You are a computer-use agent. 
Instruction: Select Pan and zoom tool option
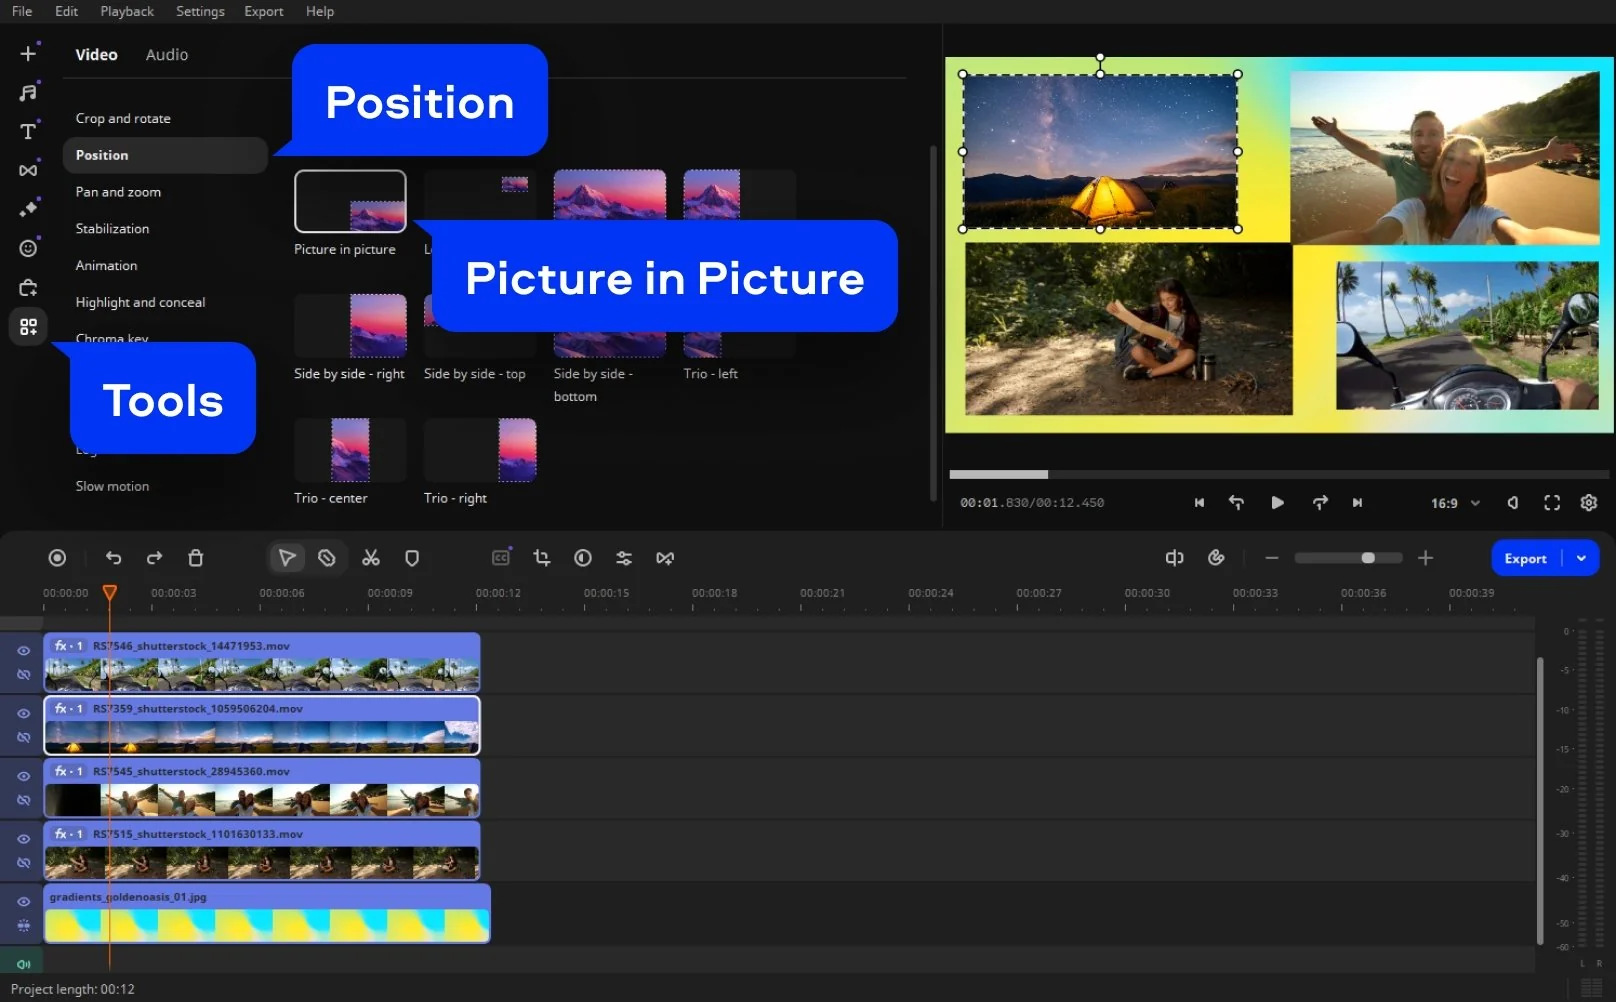click(x=118, y=192)
